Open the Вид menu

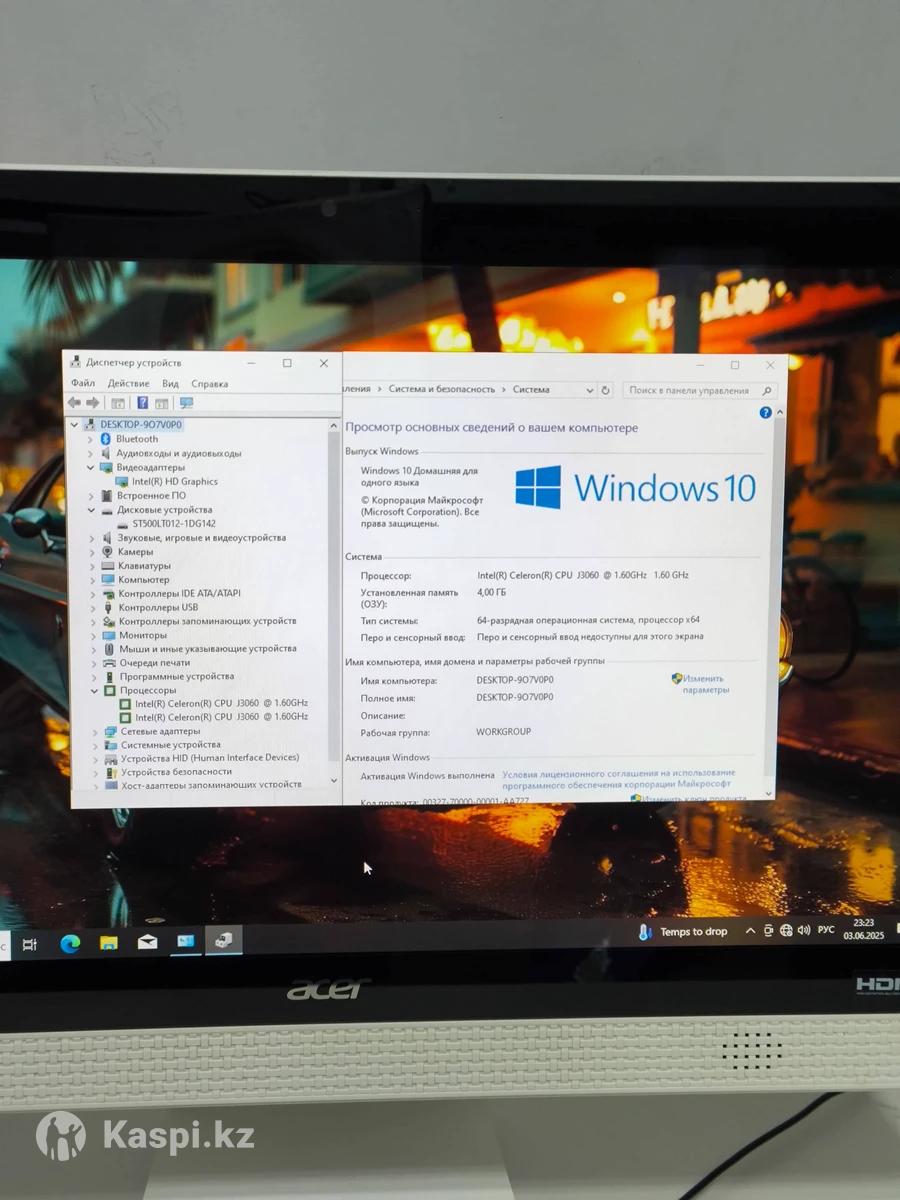(x=170, y=383)
